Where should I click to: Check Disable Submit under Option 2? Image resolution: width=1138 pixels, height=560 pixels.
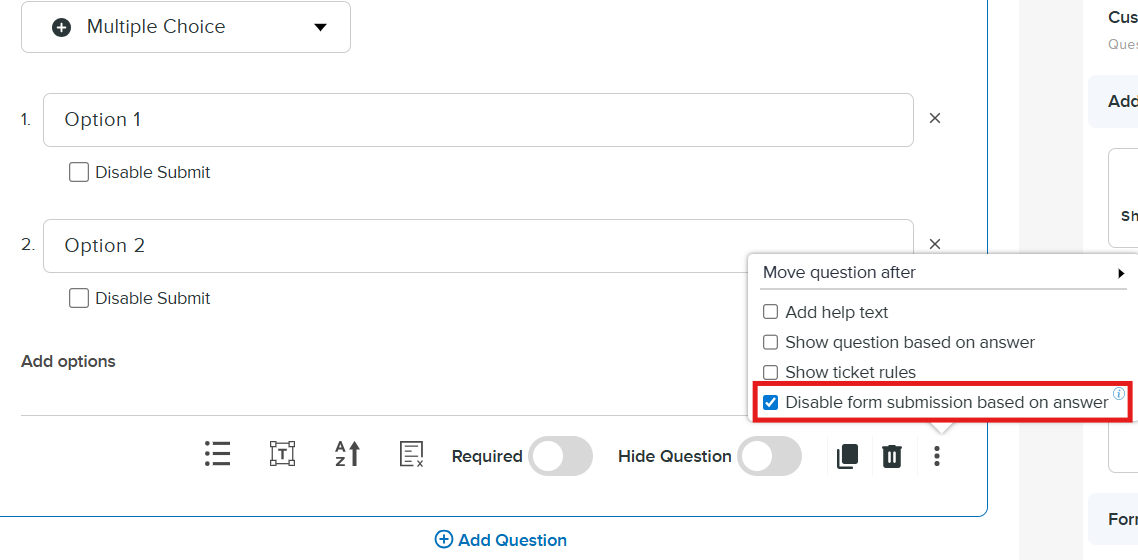79,298
